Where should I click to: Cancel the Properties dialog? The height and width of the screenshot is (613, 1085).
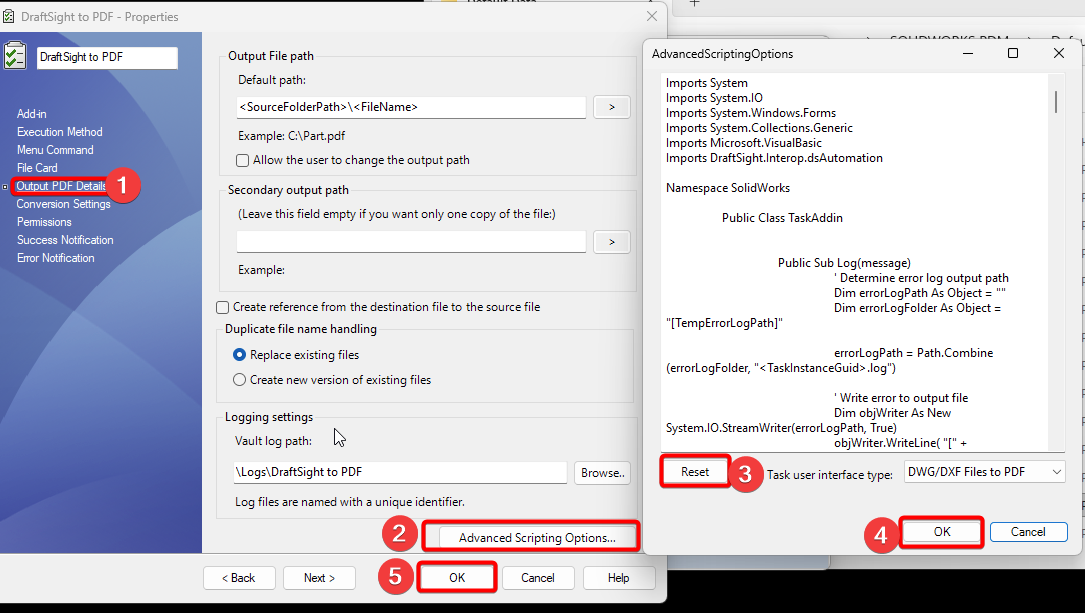[538, 578]
